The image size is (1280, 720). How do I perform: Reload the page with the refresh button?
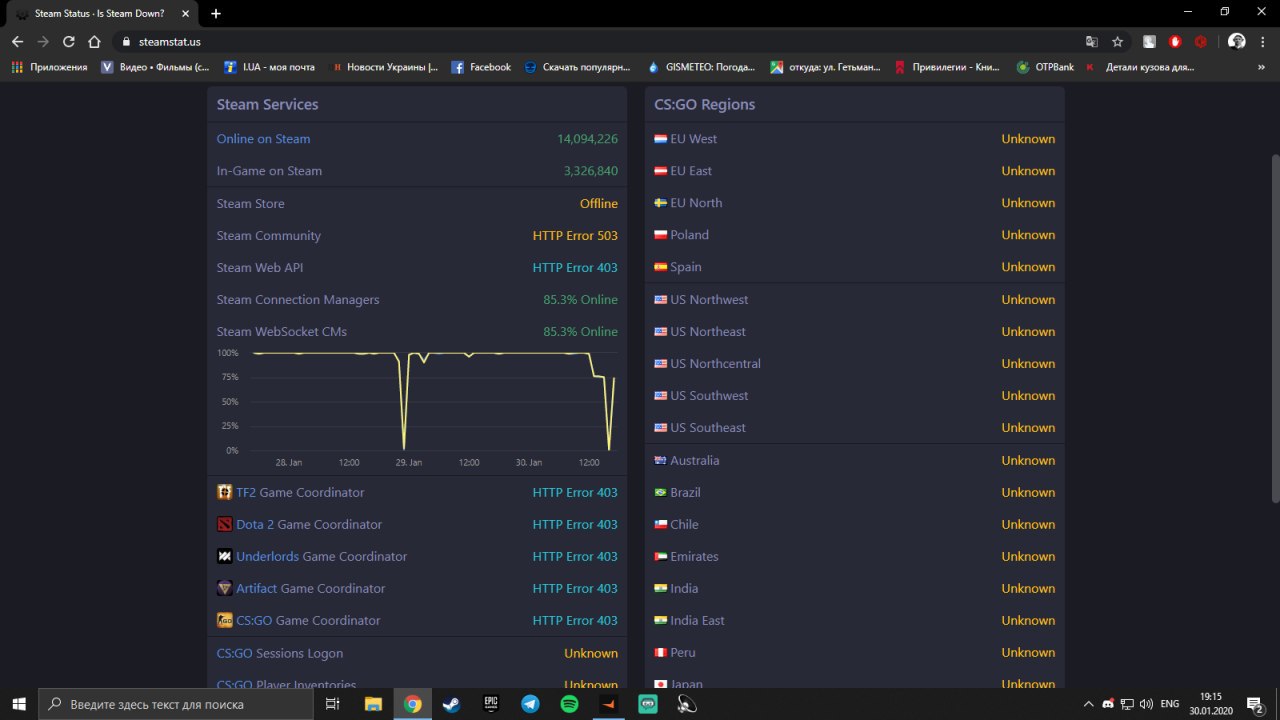pos(68,42)
